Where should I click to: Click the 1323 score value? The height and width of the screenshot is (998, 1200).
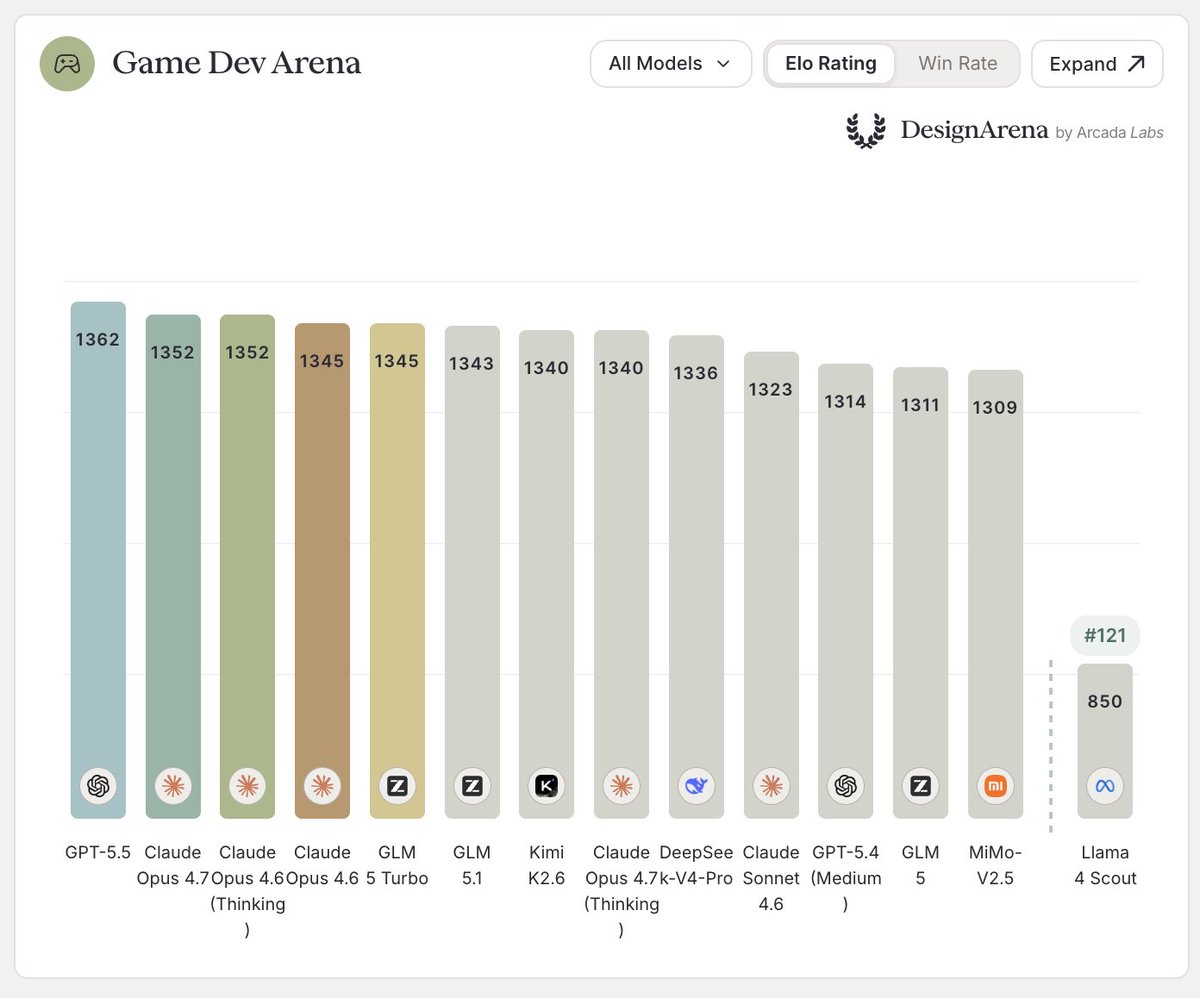tap(771, 389)
